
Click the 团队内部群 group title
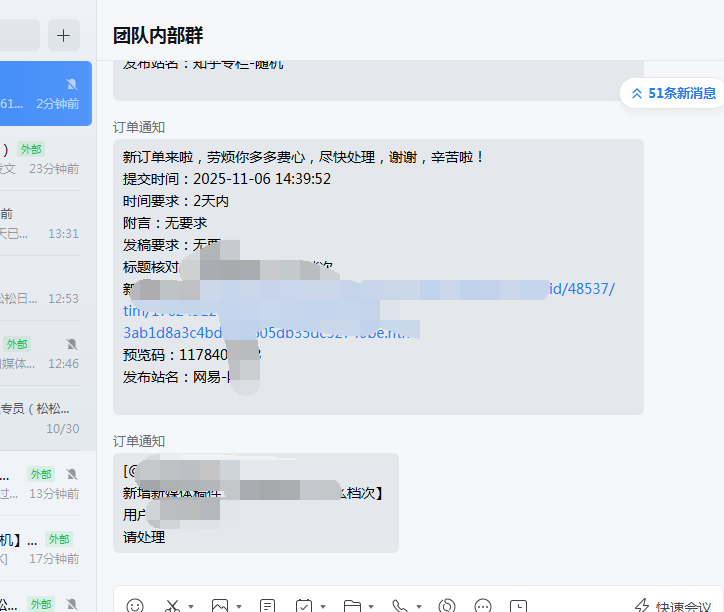[158, 36]
